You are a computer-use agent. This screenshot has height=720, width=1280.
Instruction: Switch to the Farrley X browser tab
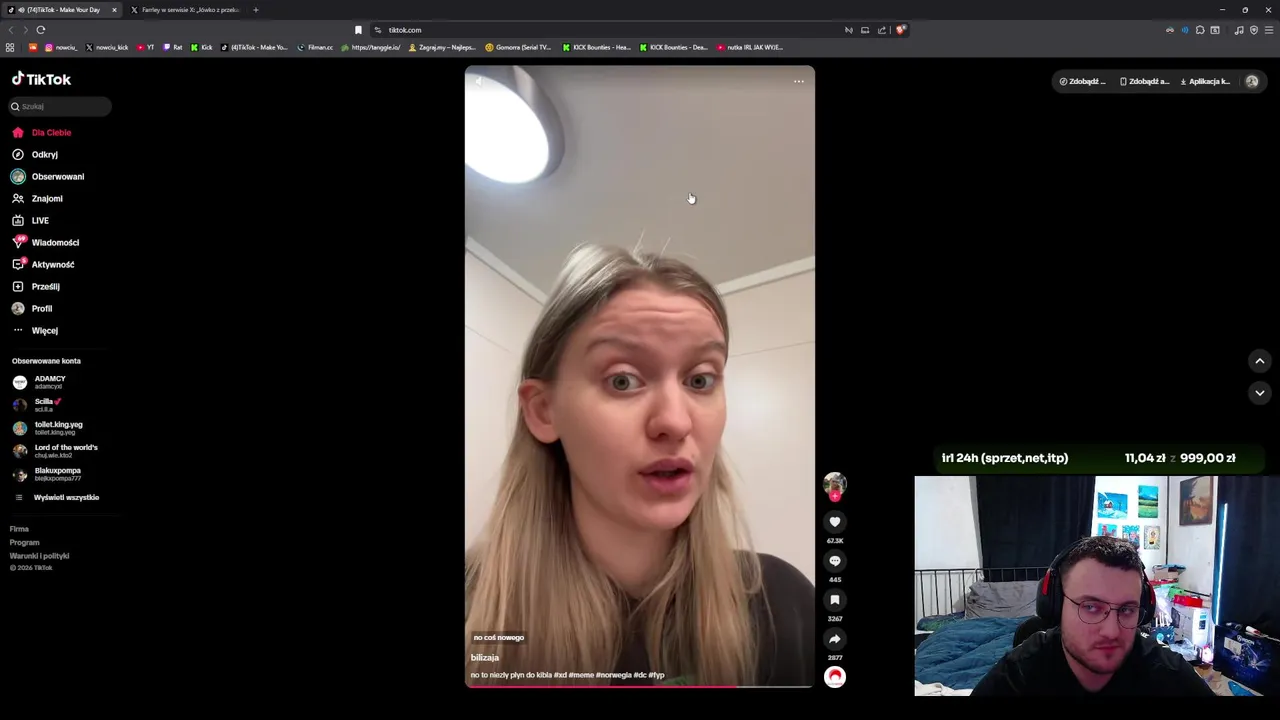pos(185,10)
